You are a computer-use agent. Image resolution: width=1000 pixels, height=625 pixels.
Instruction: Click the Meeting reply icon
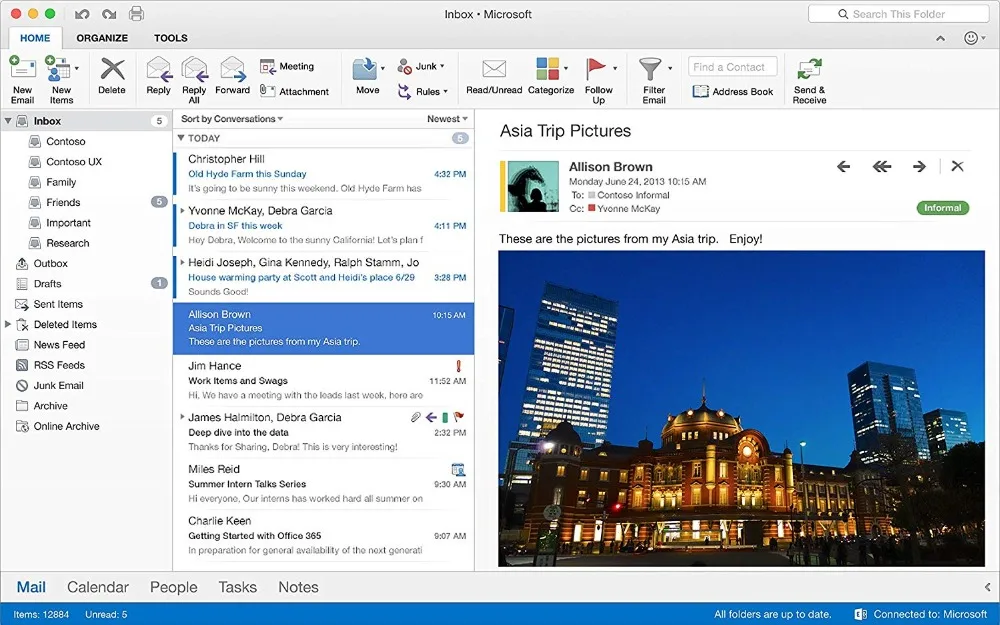click(x=287, y=67)
